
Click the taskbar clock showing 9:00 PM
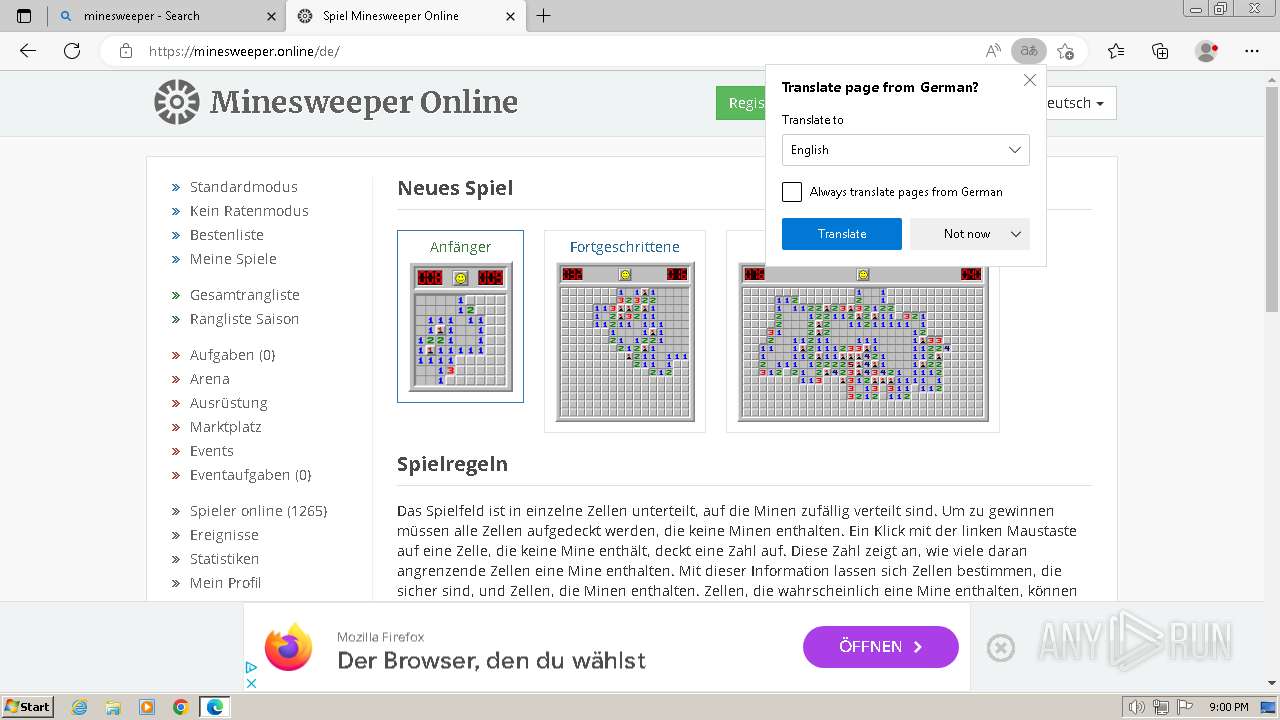pyautogui.click(x=1228, y=707)
